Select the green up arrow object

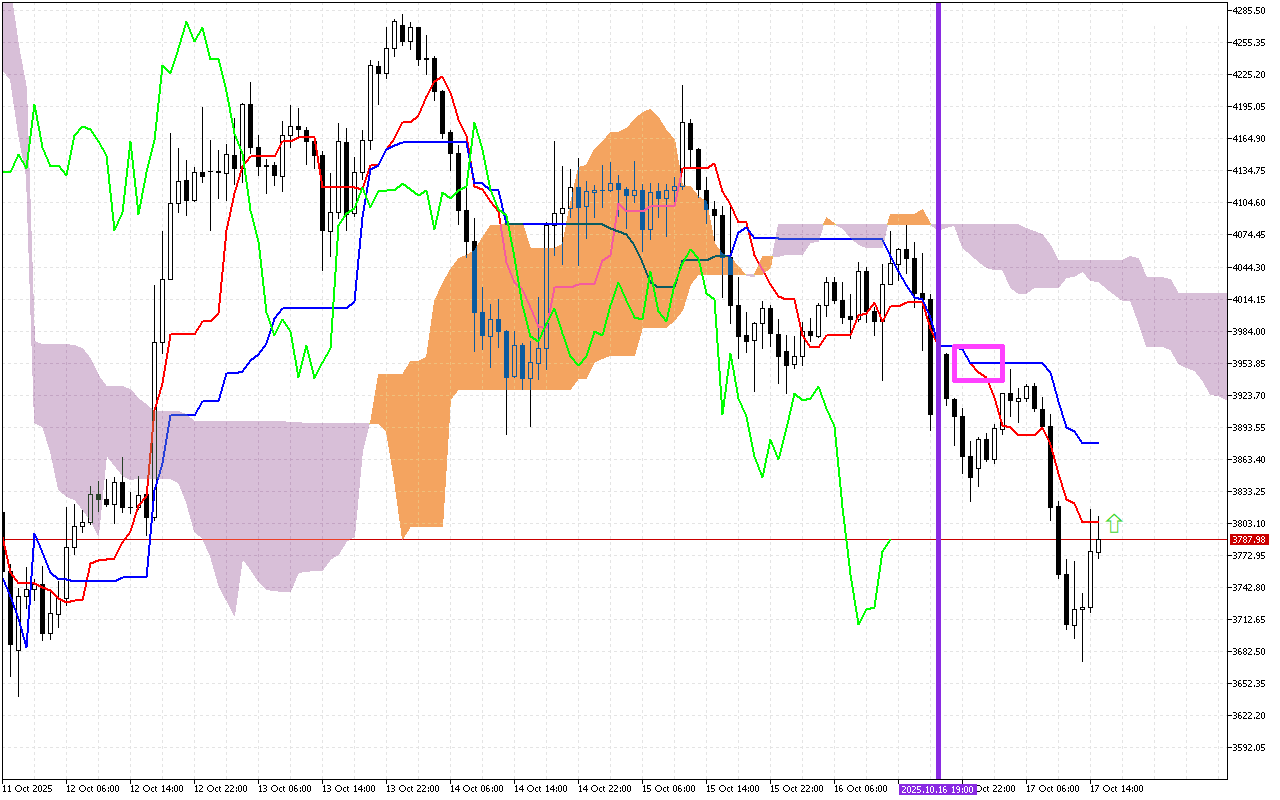[1115, 522]
